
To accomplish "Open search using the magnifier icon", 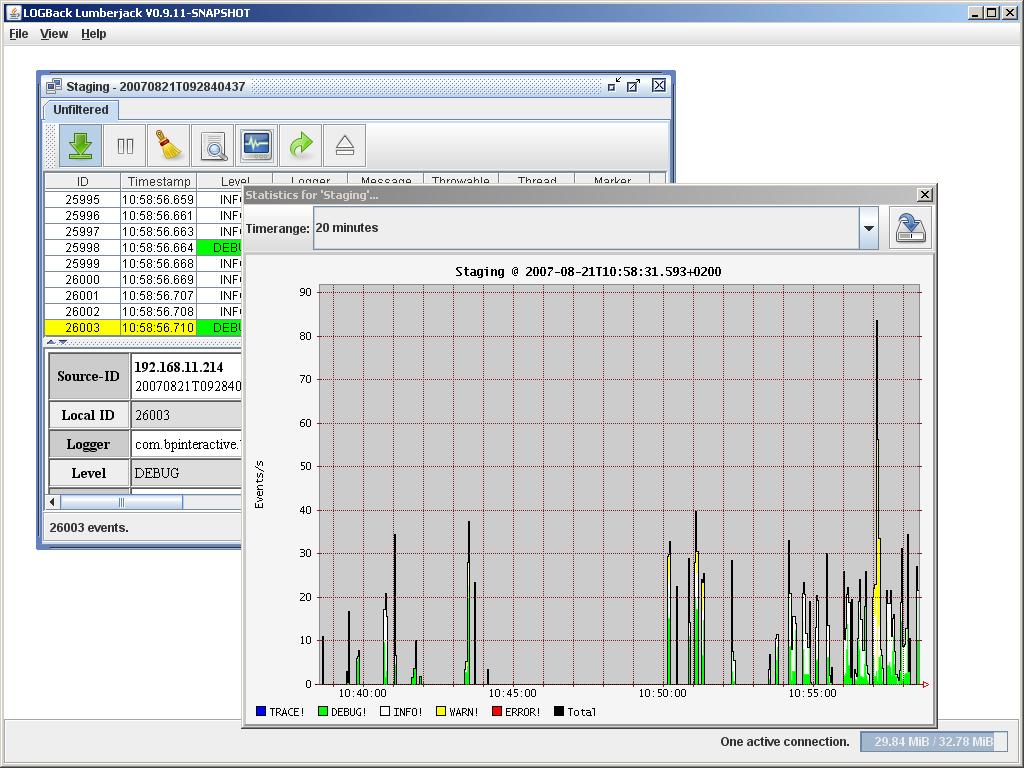I will click(211, 145).
